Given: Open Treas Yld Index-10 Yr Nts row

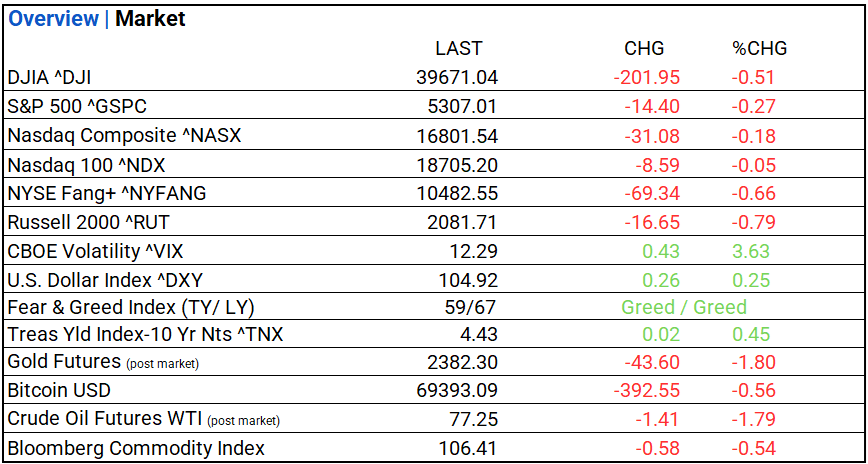Looking at the screenshot, I should 145,334.
